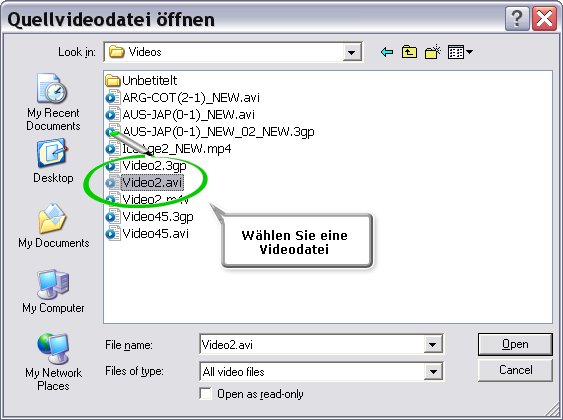Click the Video45.3gp file icon
Viewport: 563px width, 420px height.
[x=112, y=217]
